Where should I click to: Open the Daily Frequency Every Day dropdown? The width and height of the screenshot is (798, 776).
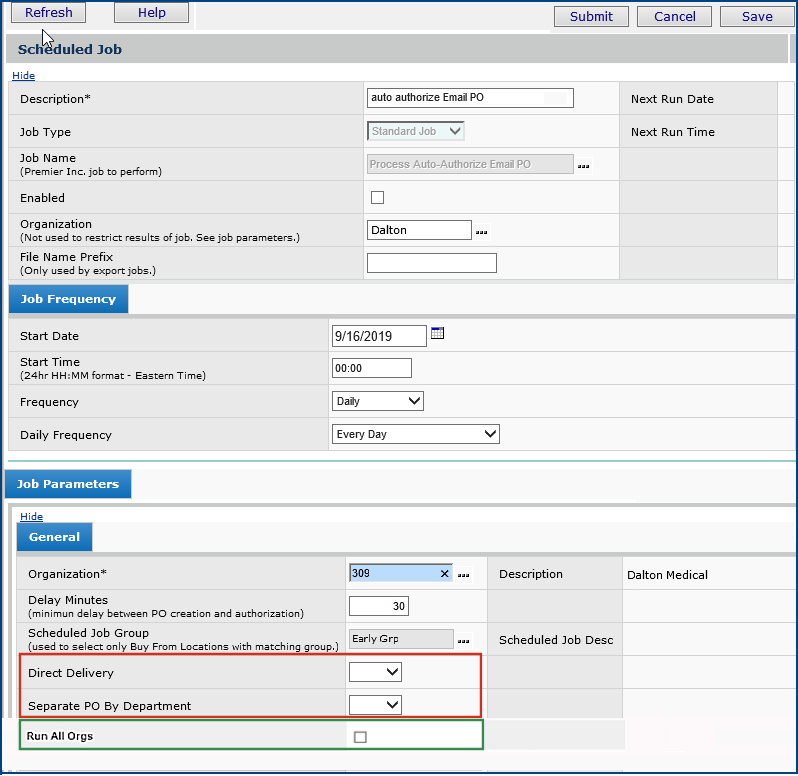pos(415,434)
